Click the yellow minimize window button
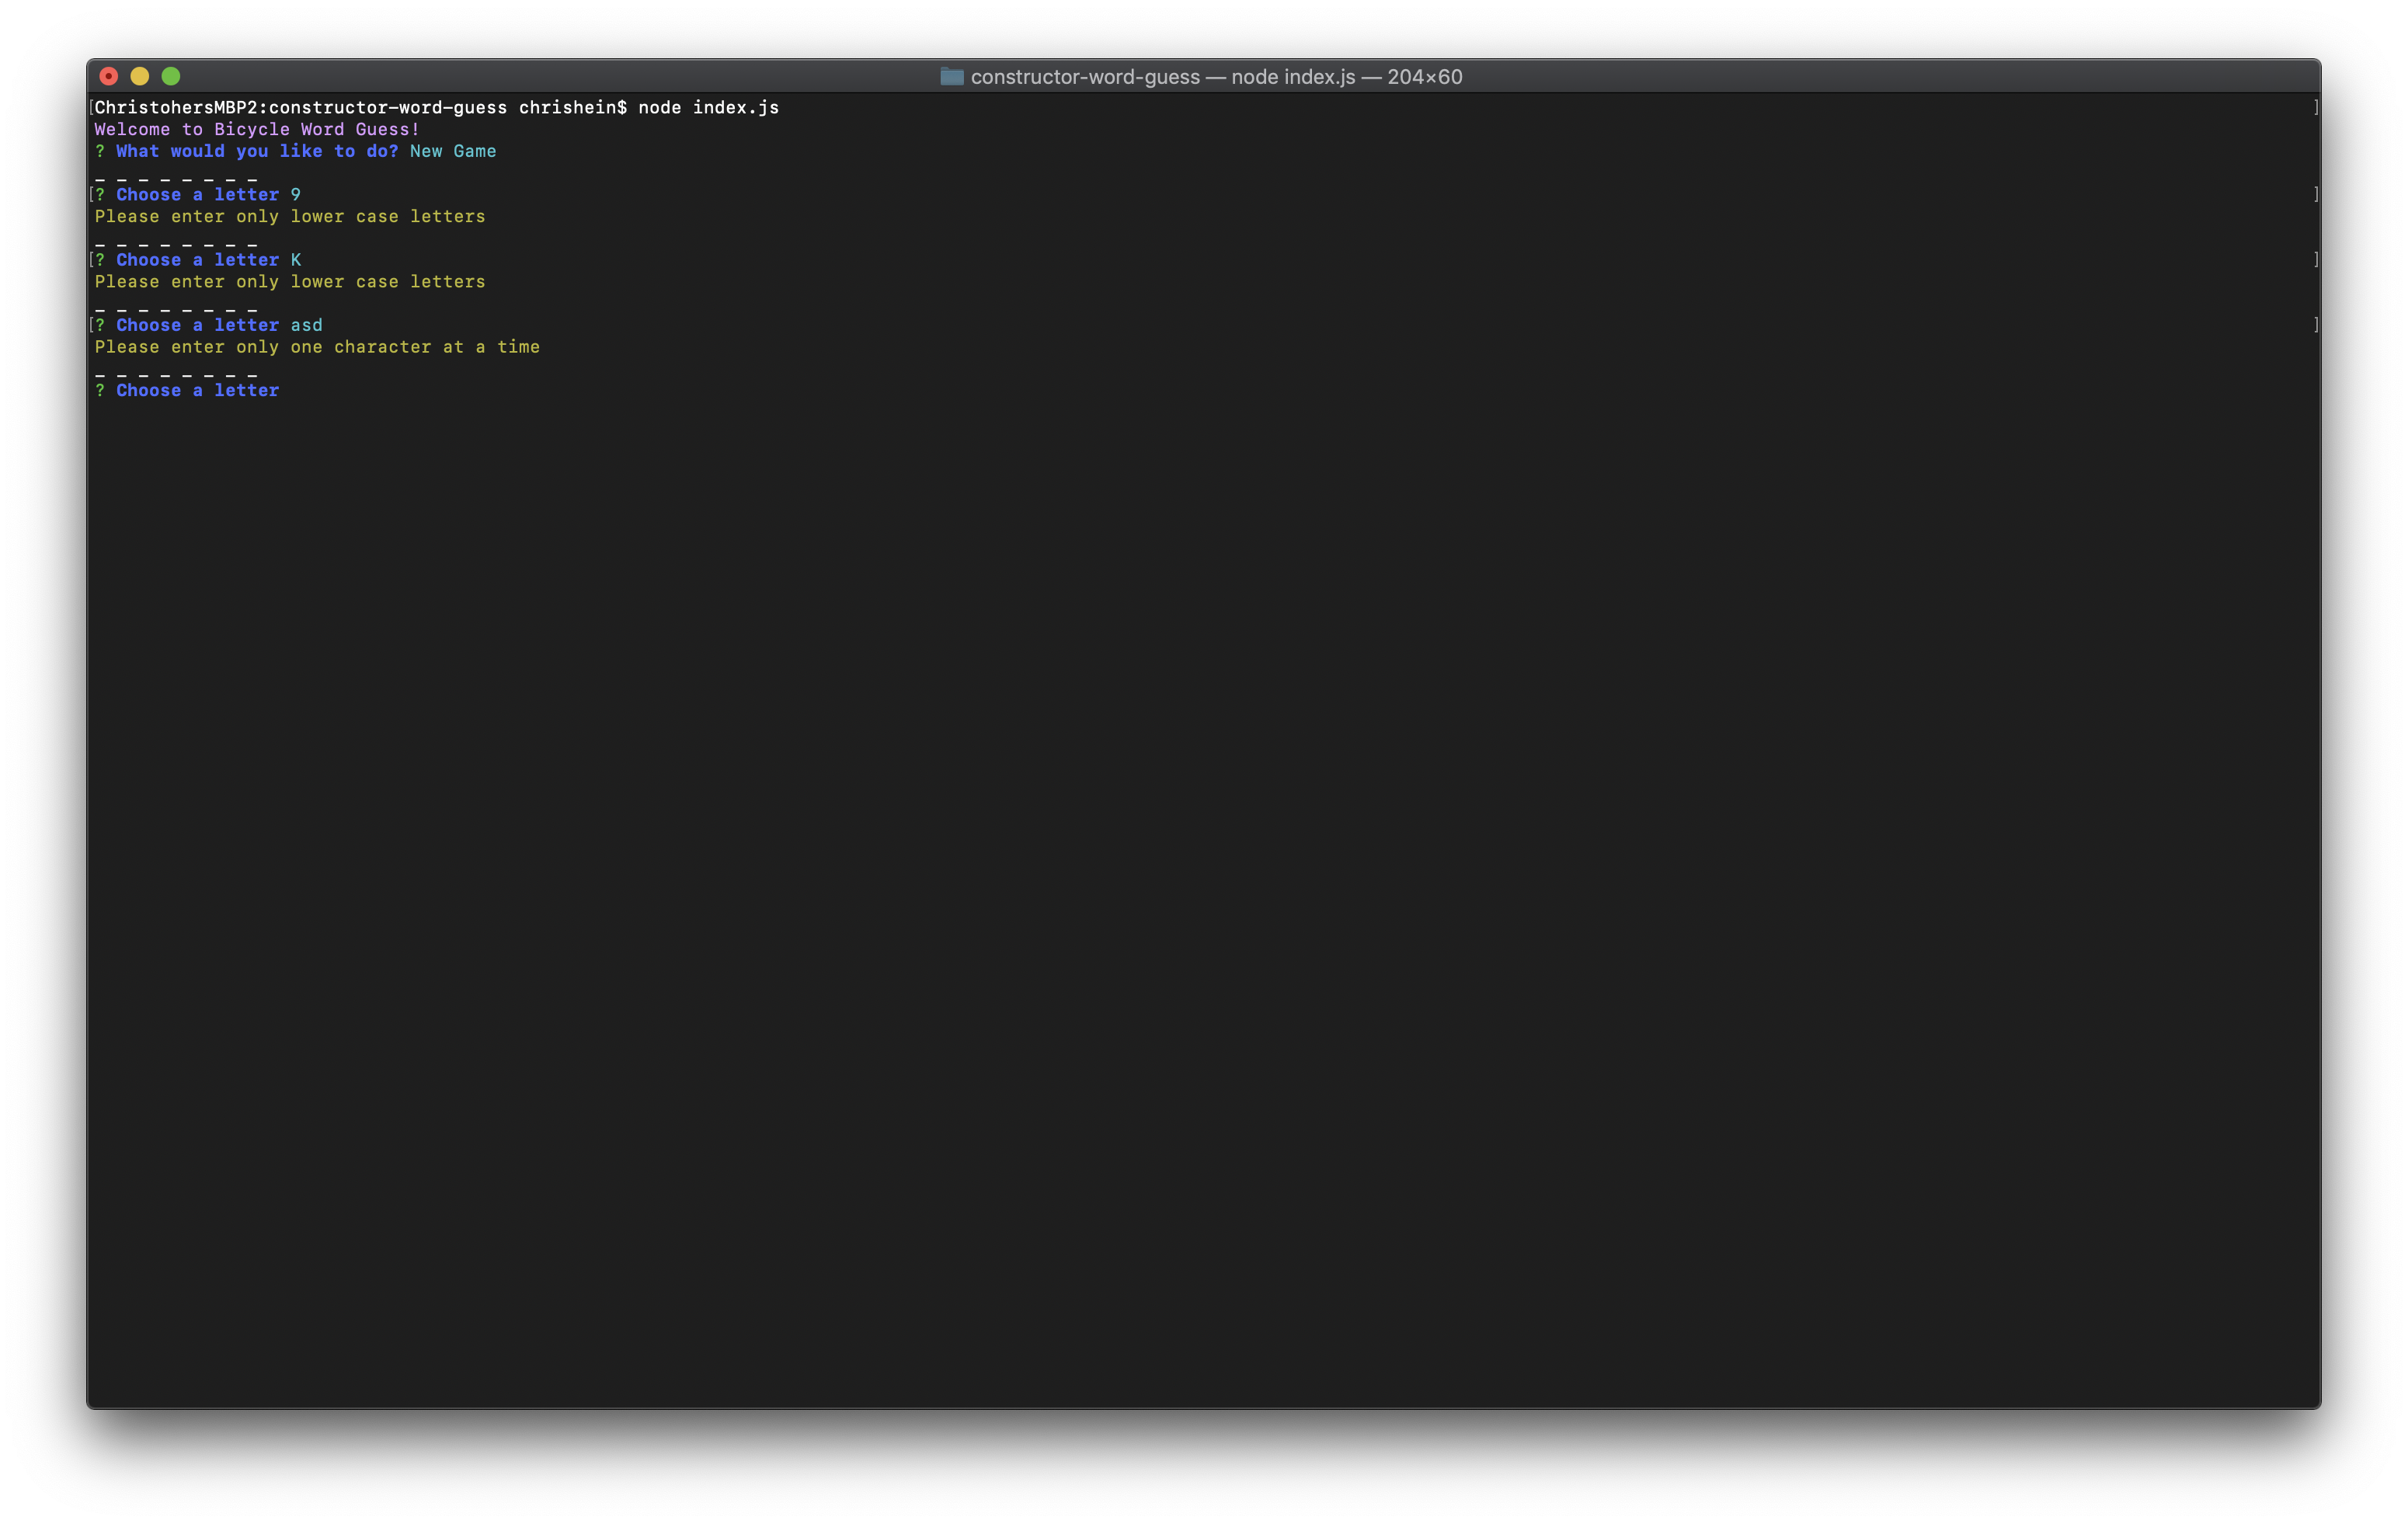Image resolution: width=2408 pixels, height=1524 pixels. pyautogui.click(x=140, y=76)
